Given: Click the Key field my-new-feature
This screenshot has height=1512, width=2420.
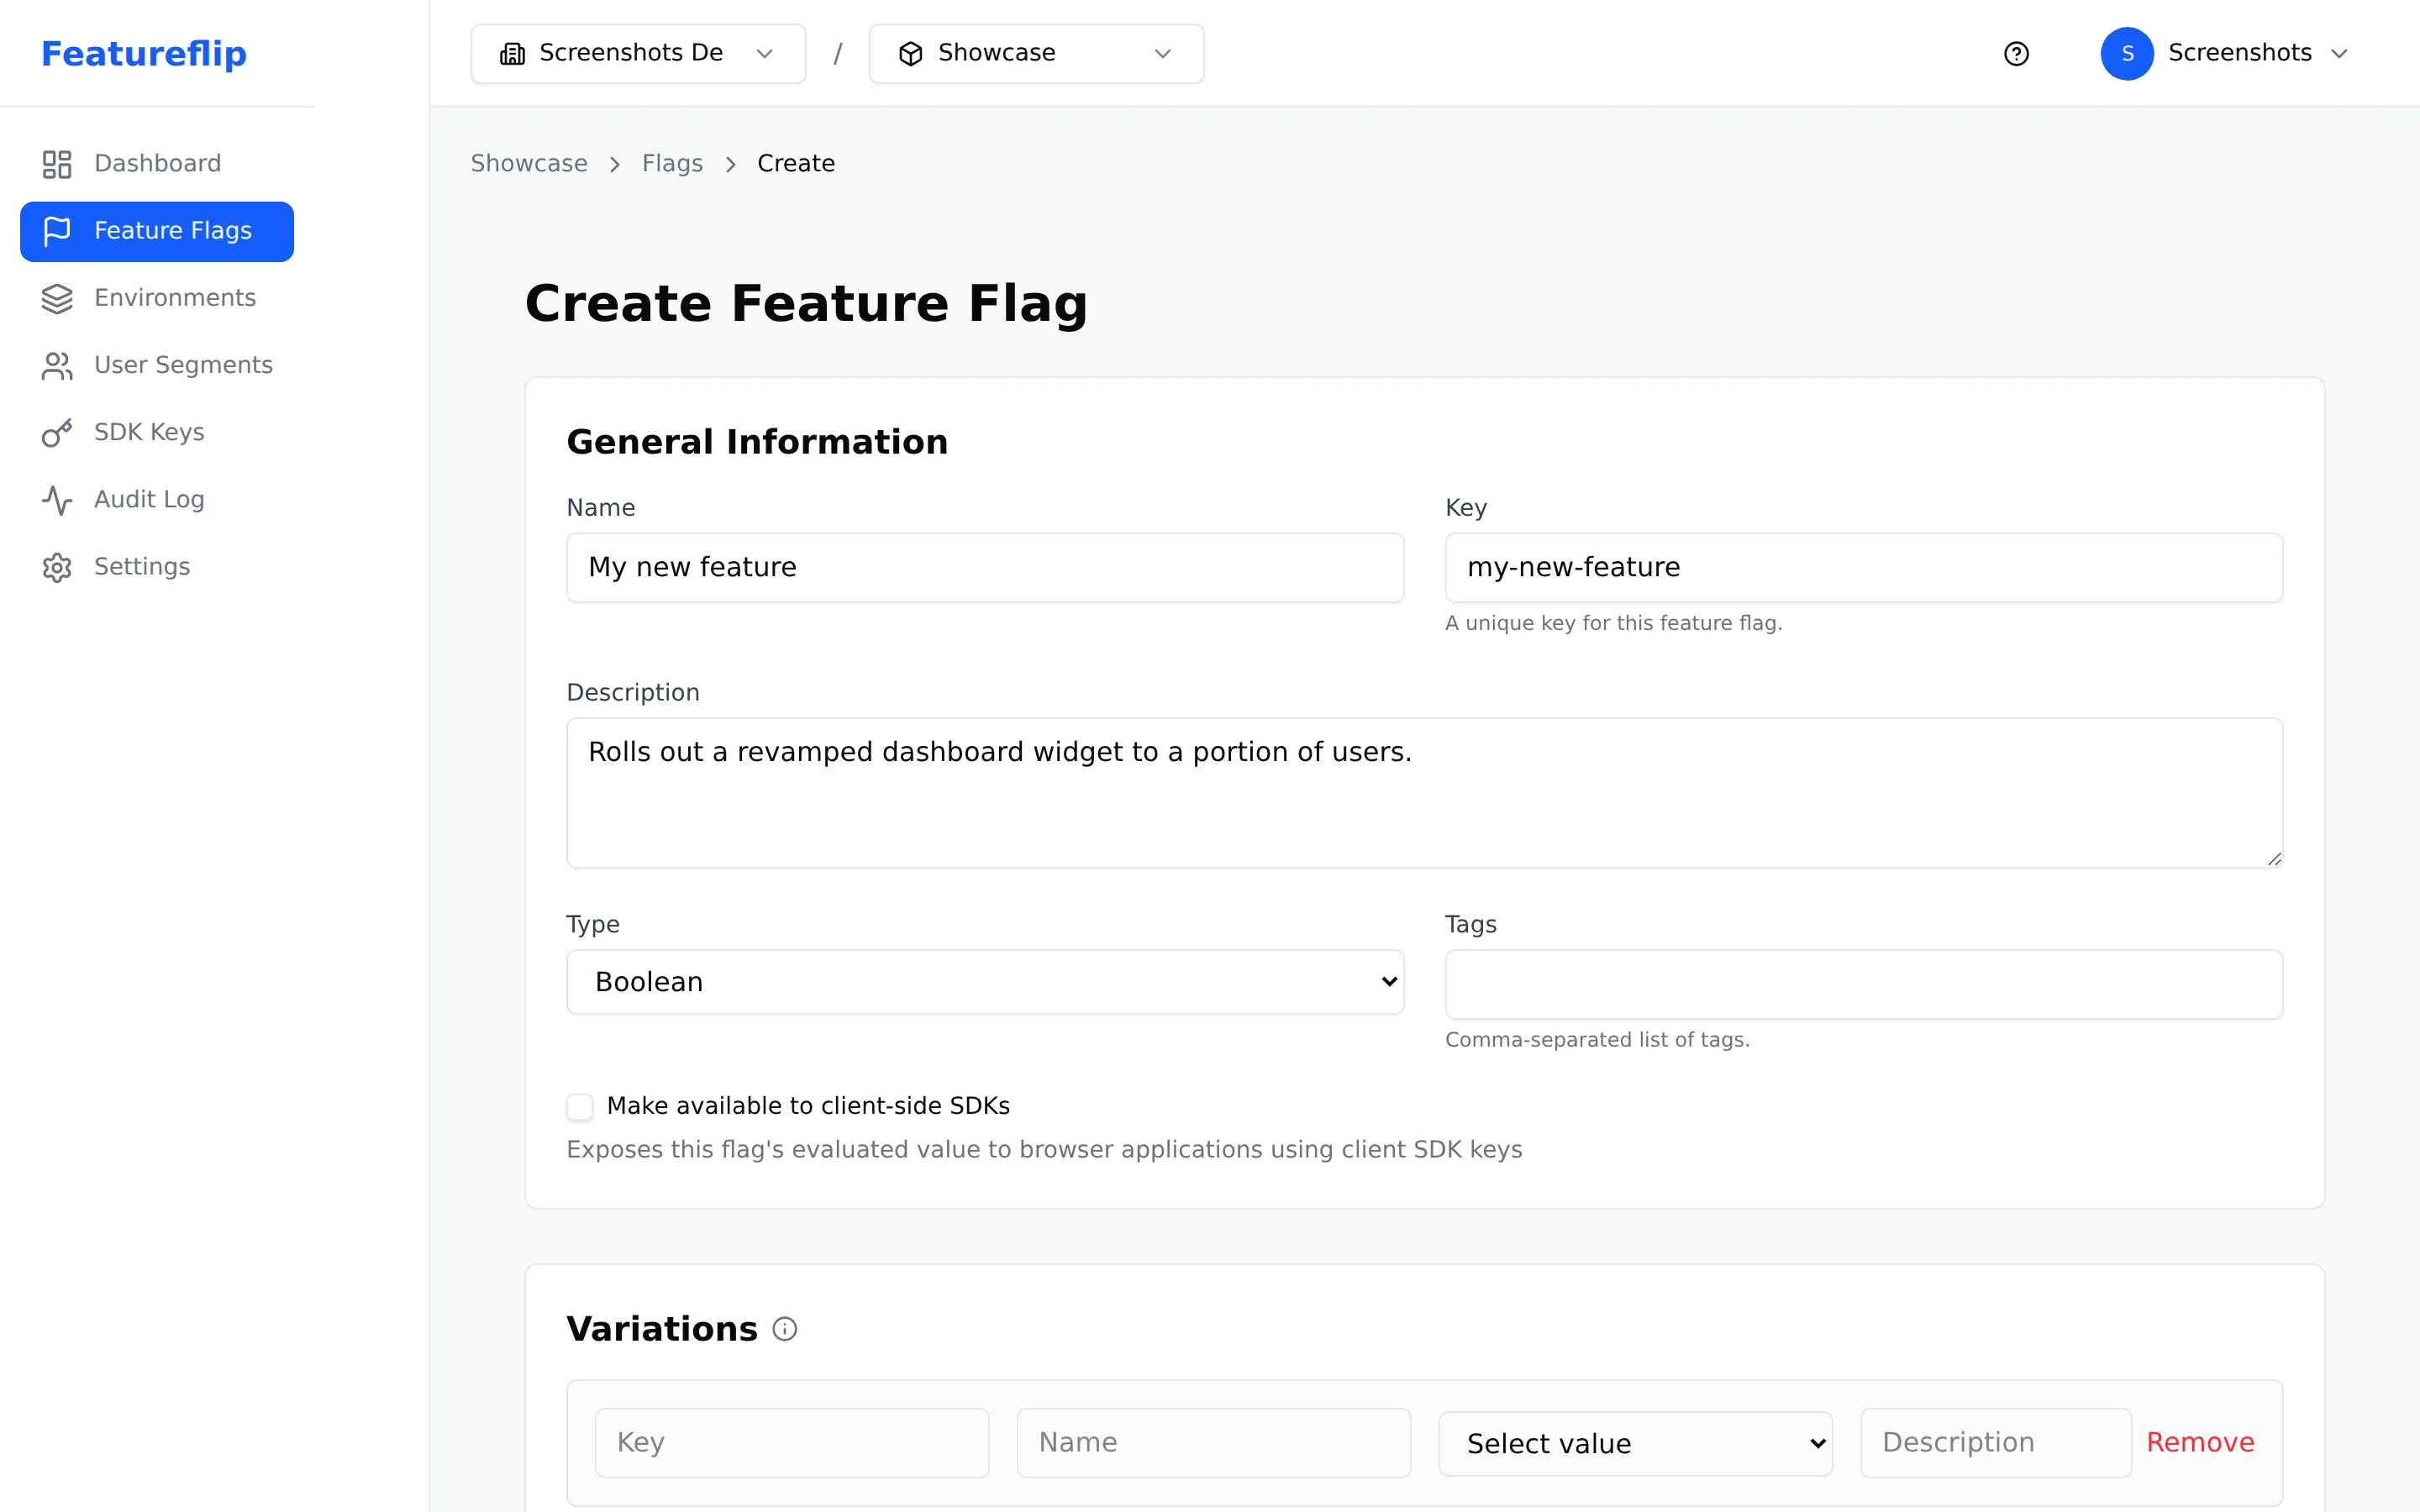Looking at the screenshot, I should pyautogui.click(x=1863, y=567).
